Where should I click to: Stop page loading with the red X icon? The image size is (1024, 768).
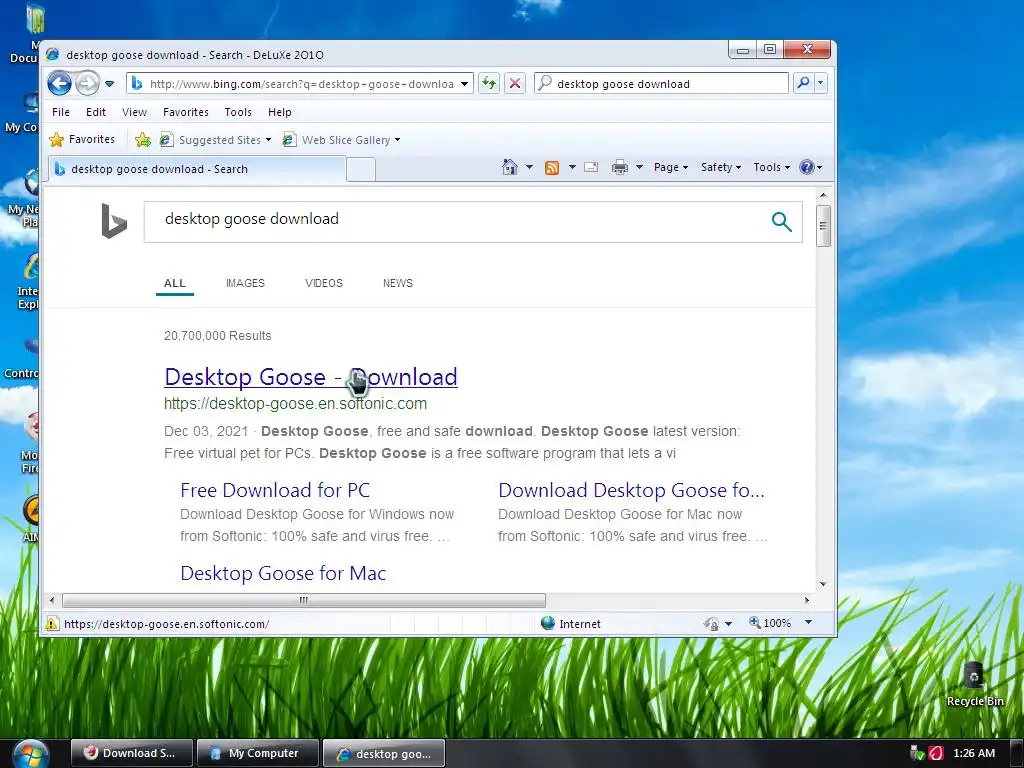pos(515,83)
